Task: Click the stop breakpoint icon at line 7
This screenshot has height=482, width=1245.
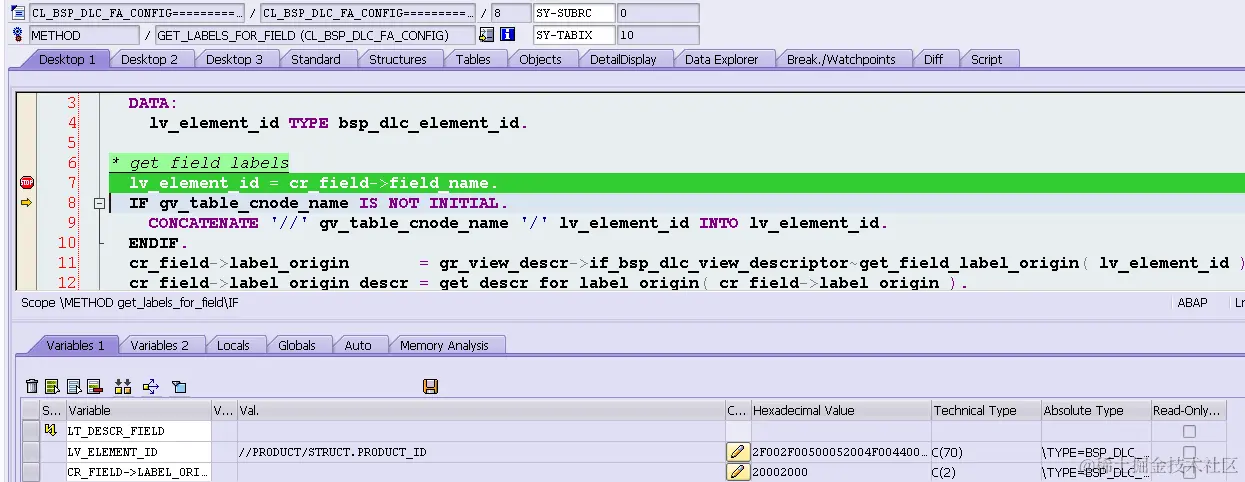Action: tap(27, 183)
